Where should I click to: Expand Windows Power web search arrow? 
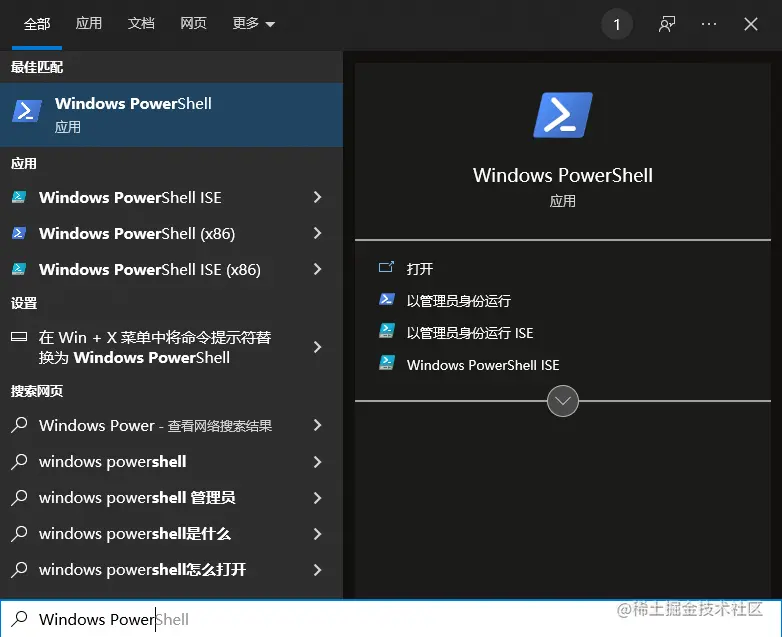pyautogui.click(x=317, y=425)
